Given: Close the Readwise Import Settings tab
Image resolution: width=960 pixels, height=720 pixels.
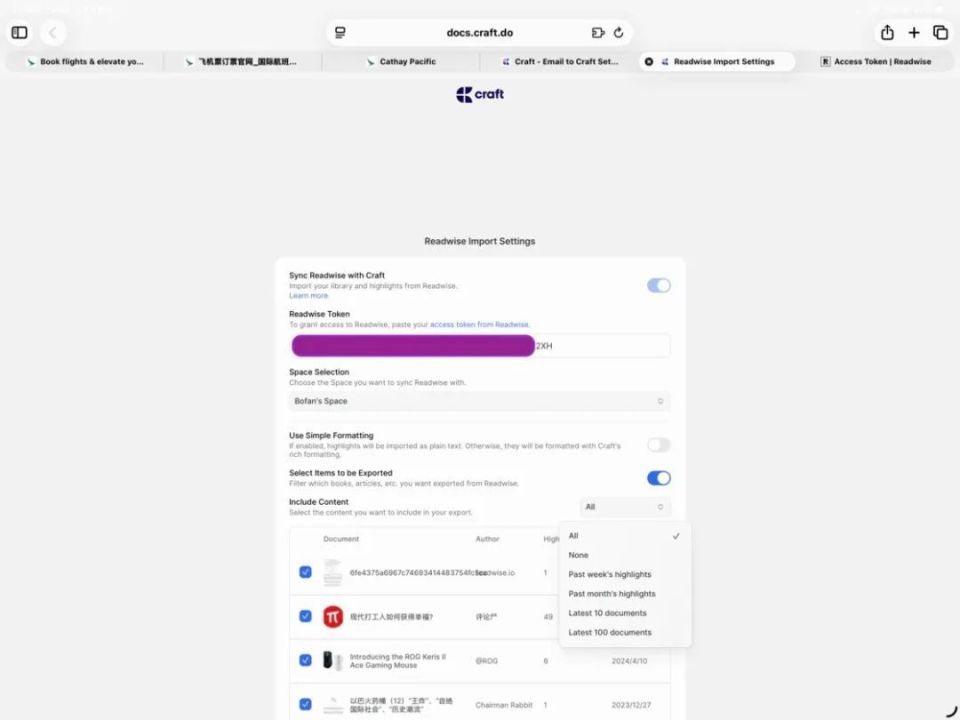Looking at the screenshot, I should pos(649,61).
